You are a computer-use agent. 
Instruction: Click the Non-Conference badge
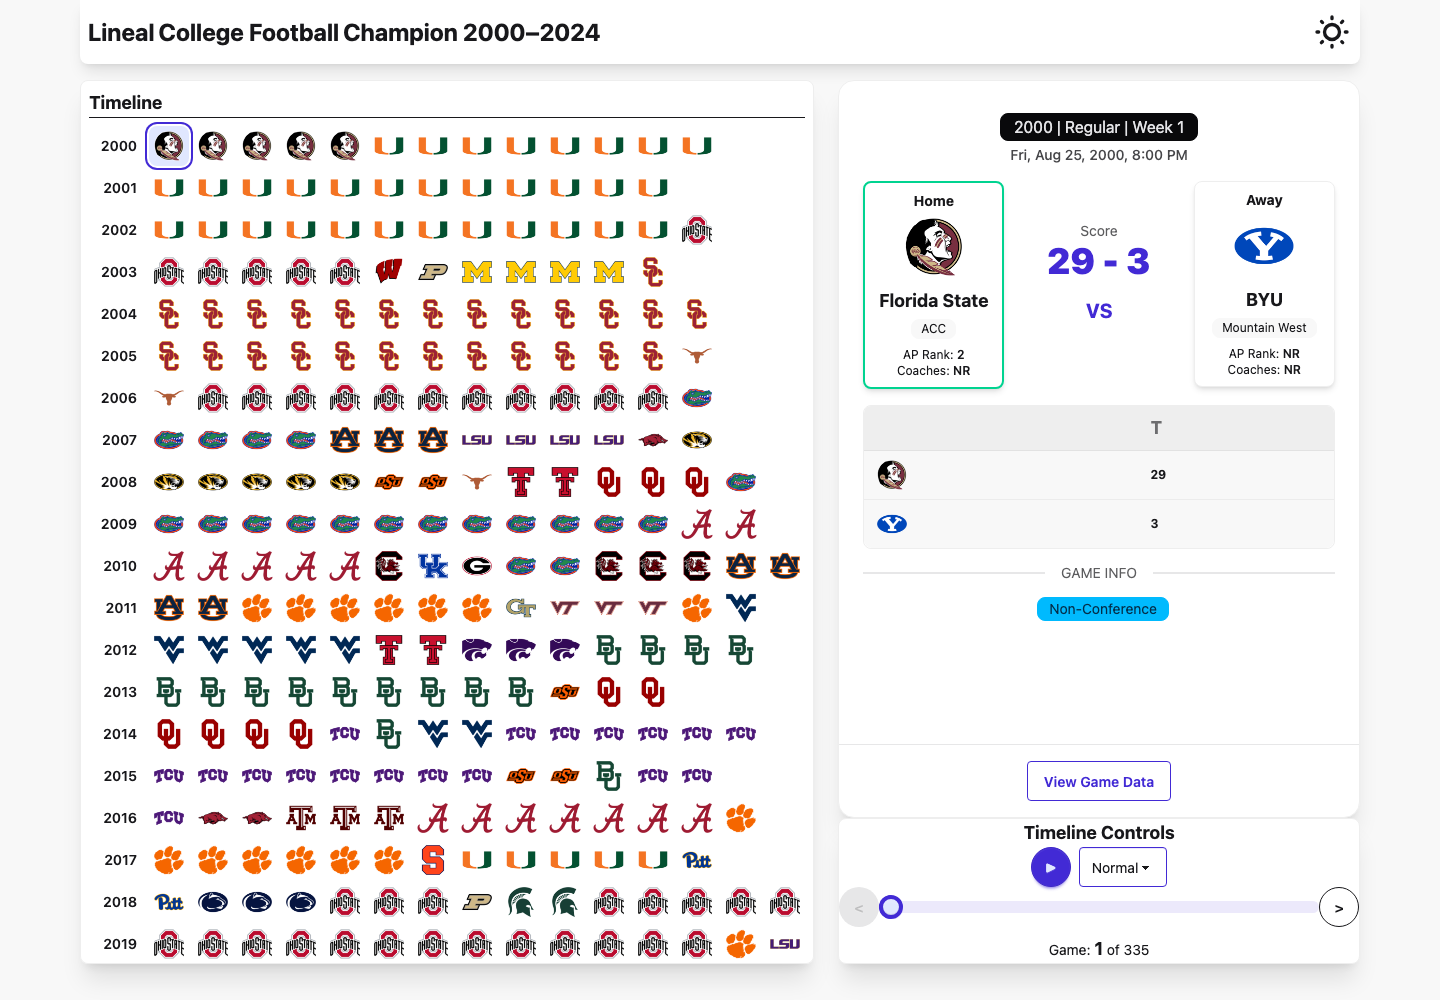[1103, 609]
